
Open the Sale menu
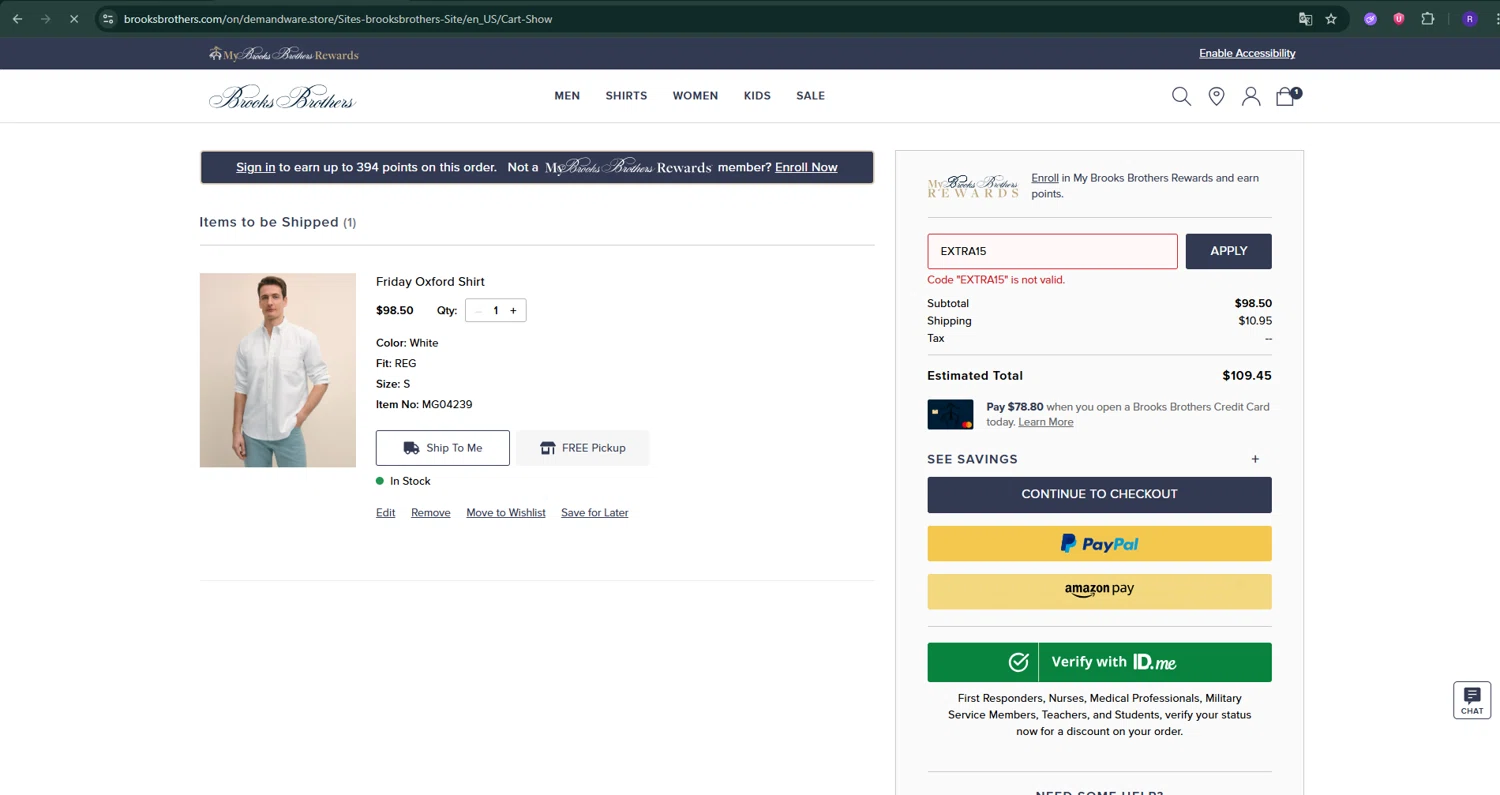coord(810,96)
